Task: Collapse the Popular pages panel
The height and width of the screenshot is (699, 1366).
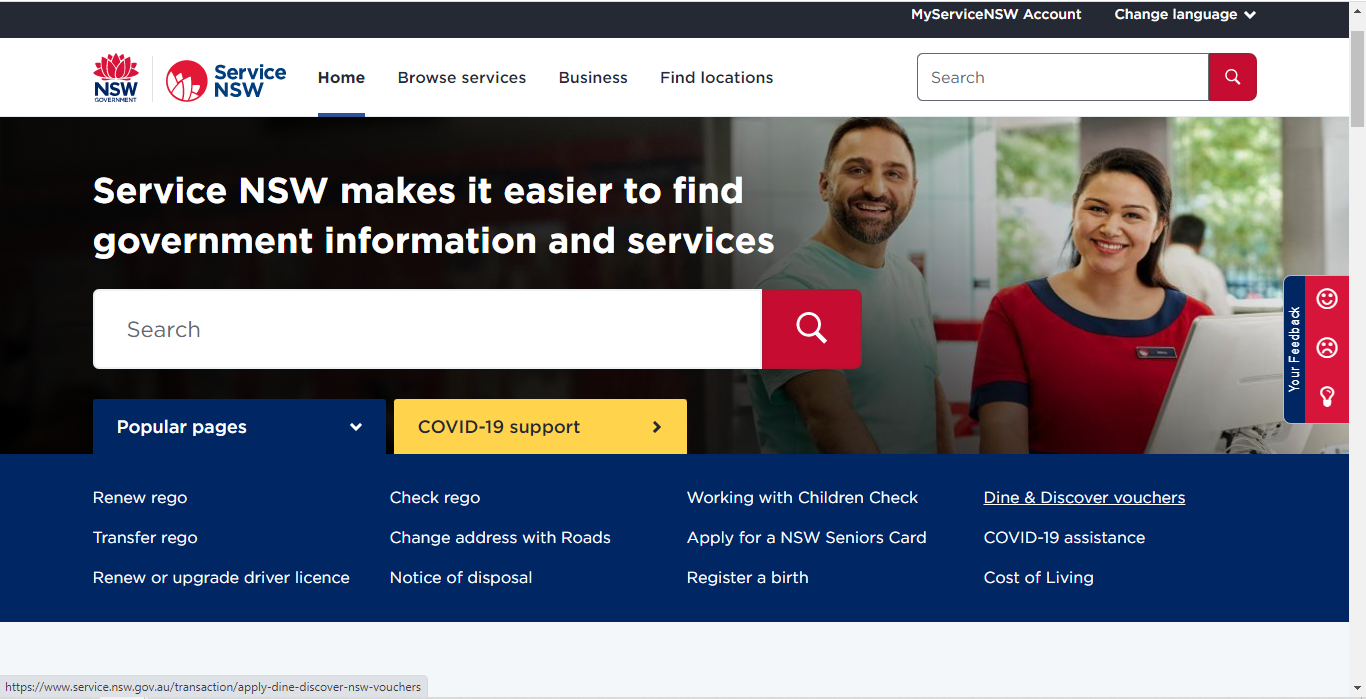Action: [x=239, y=427]
